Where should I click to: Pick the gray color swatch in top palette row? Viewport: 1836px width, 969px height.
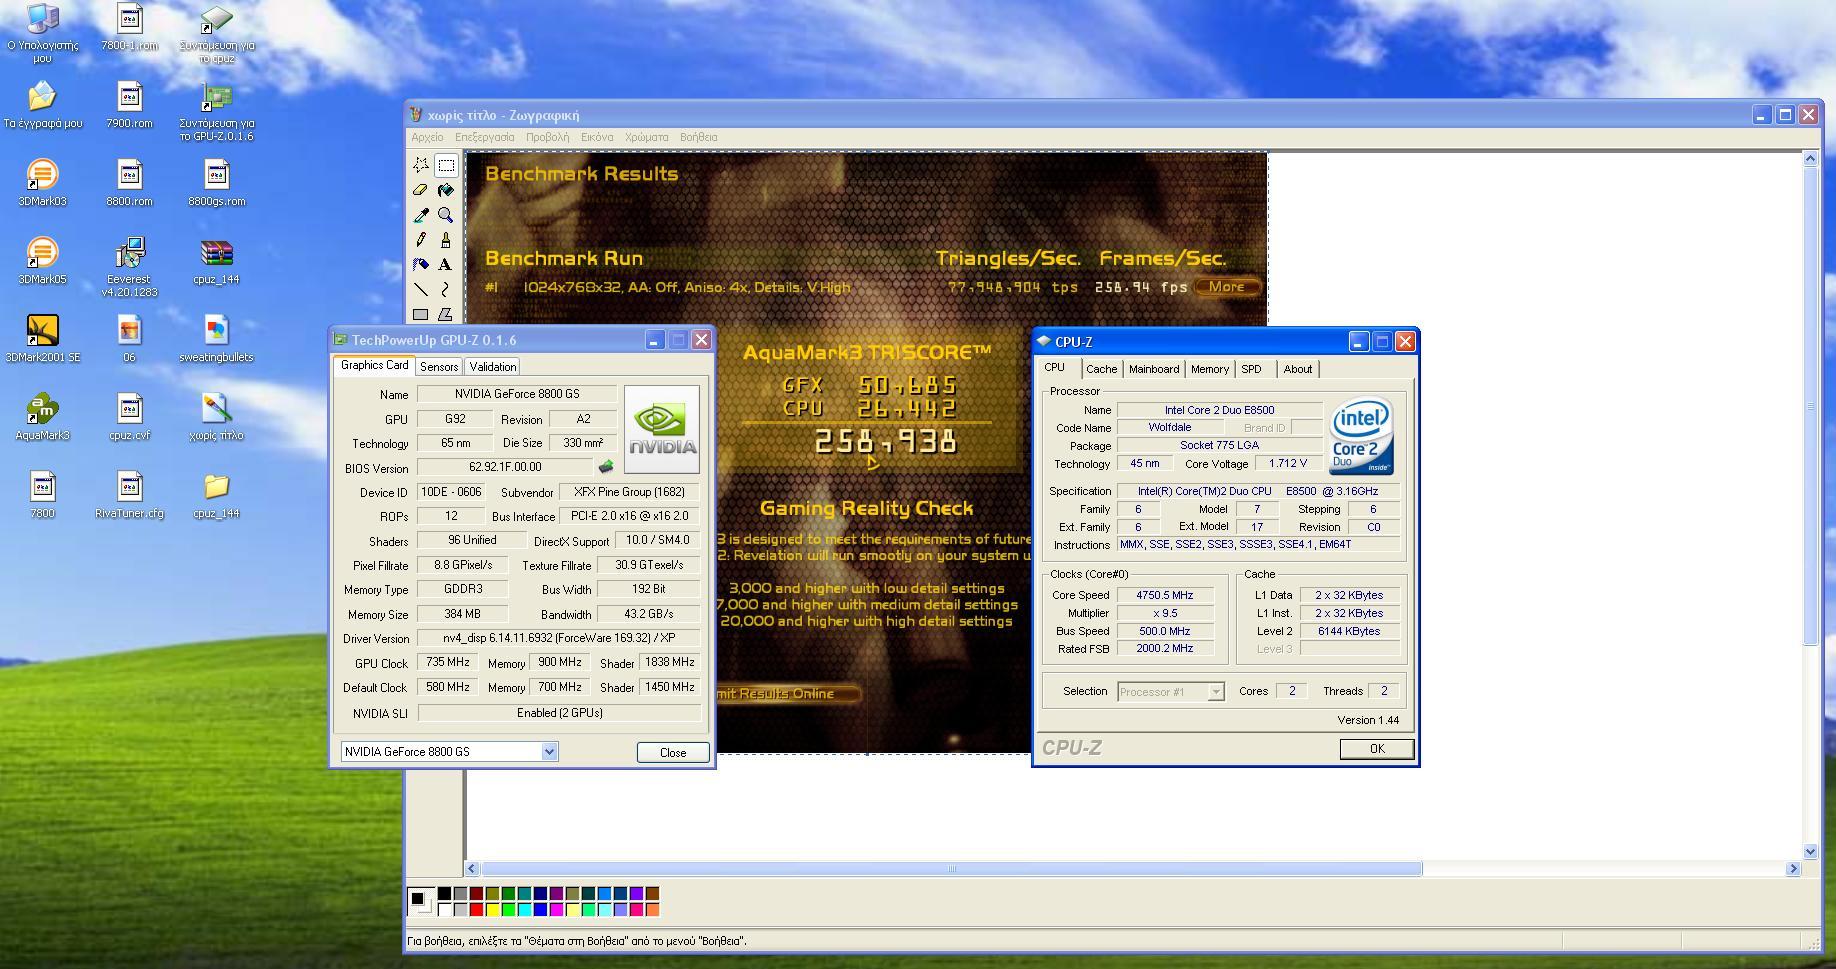460,893
